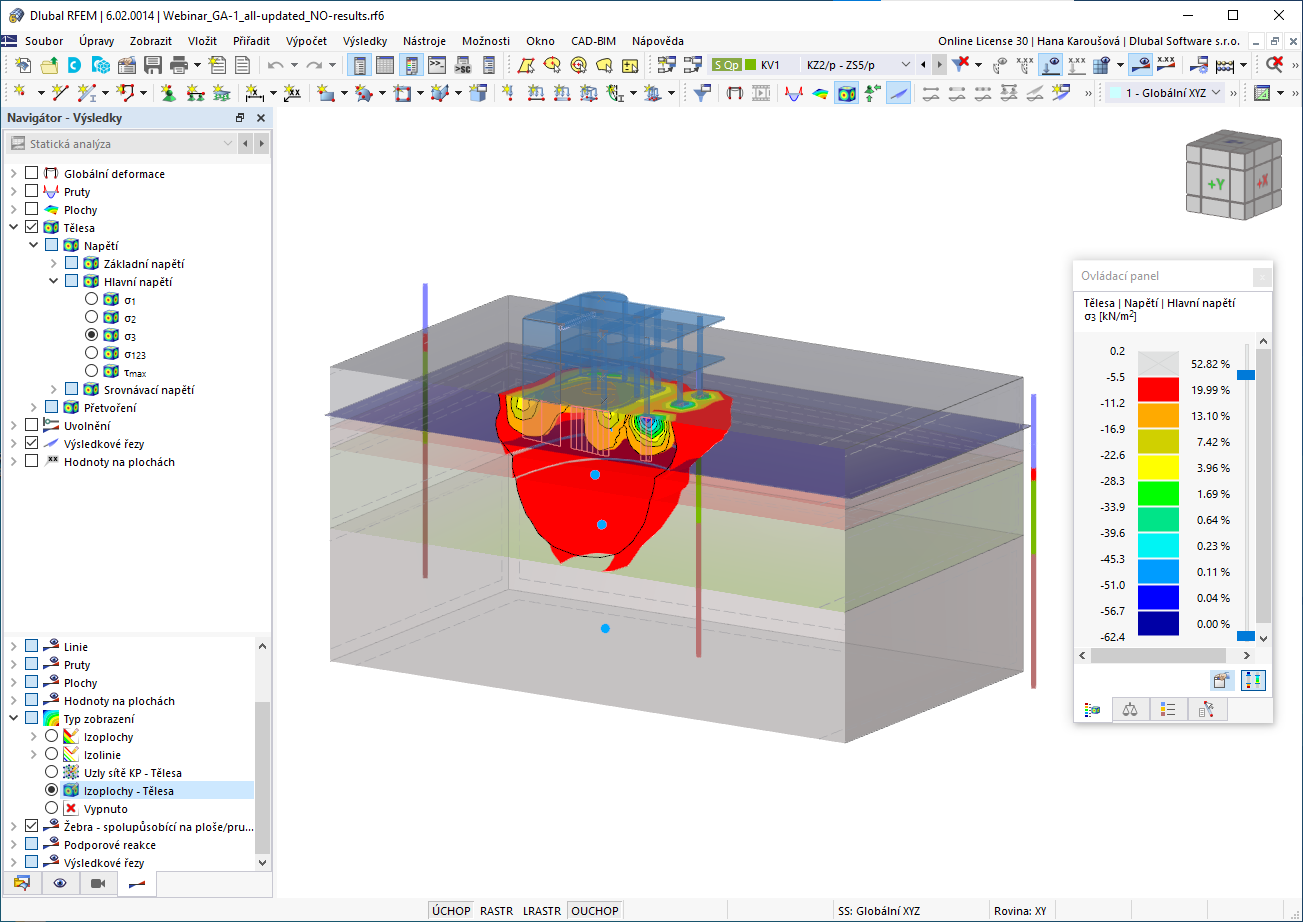Viewport: 1303px width, 922px height.
Task: Click the upper blue slider handle in legend
Action: pyautogui.click(x=1245, y=375)
